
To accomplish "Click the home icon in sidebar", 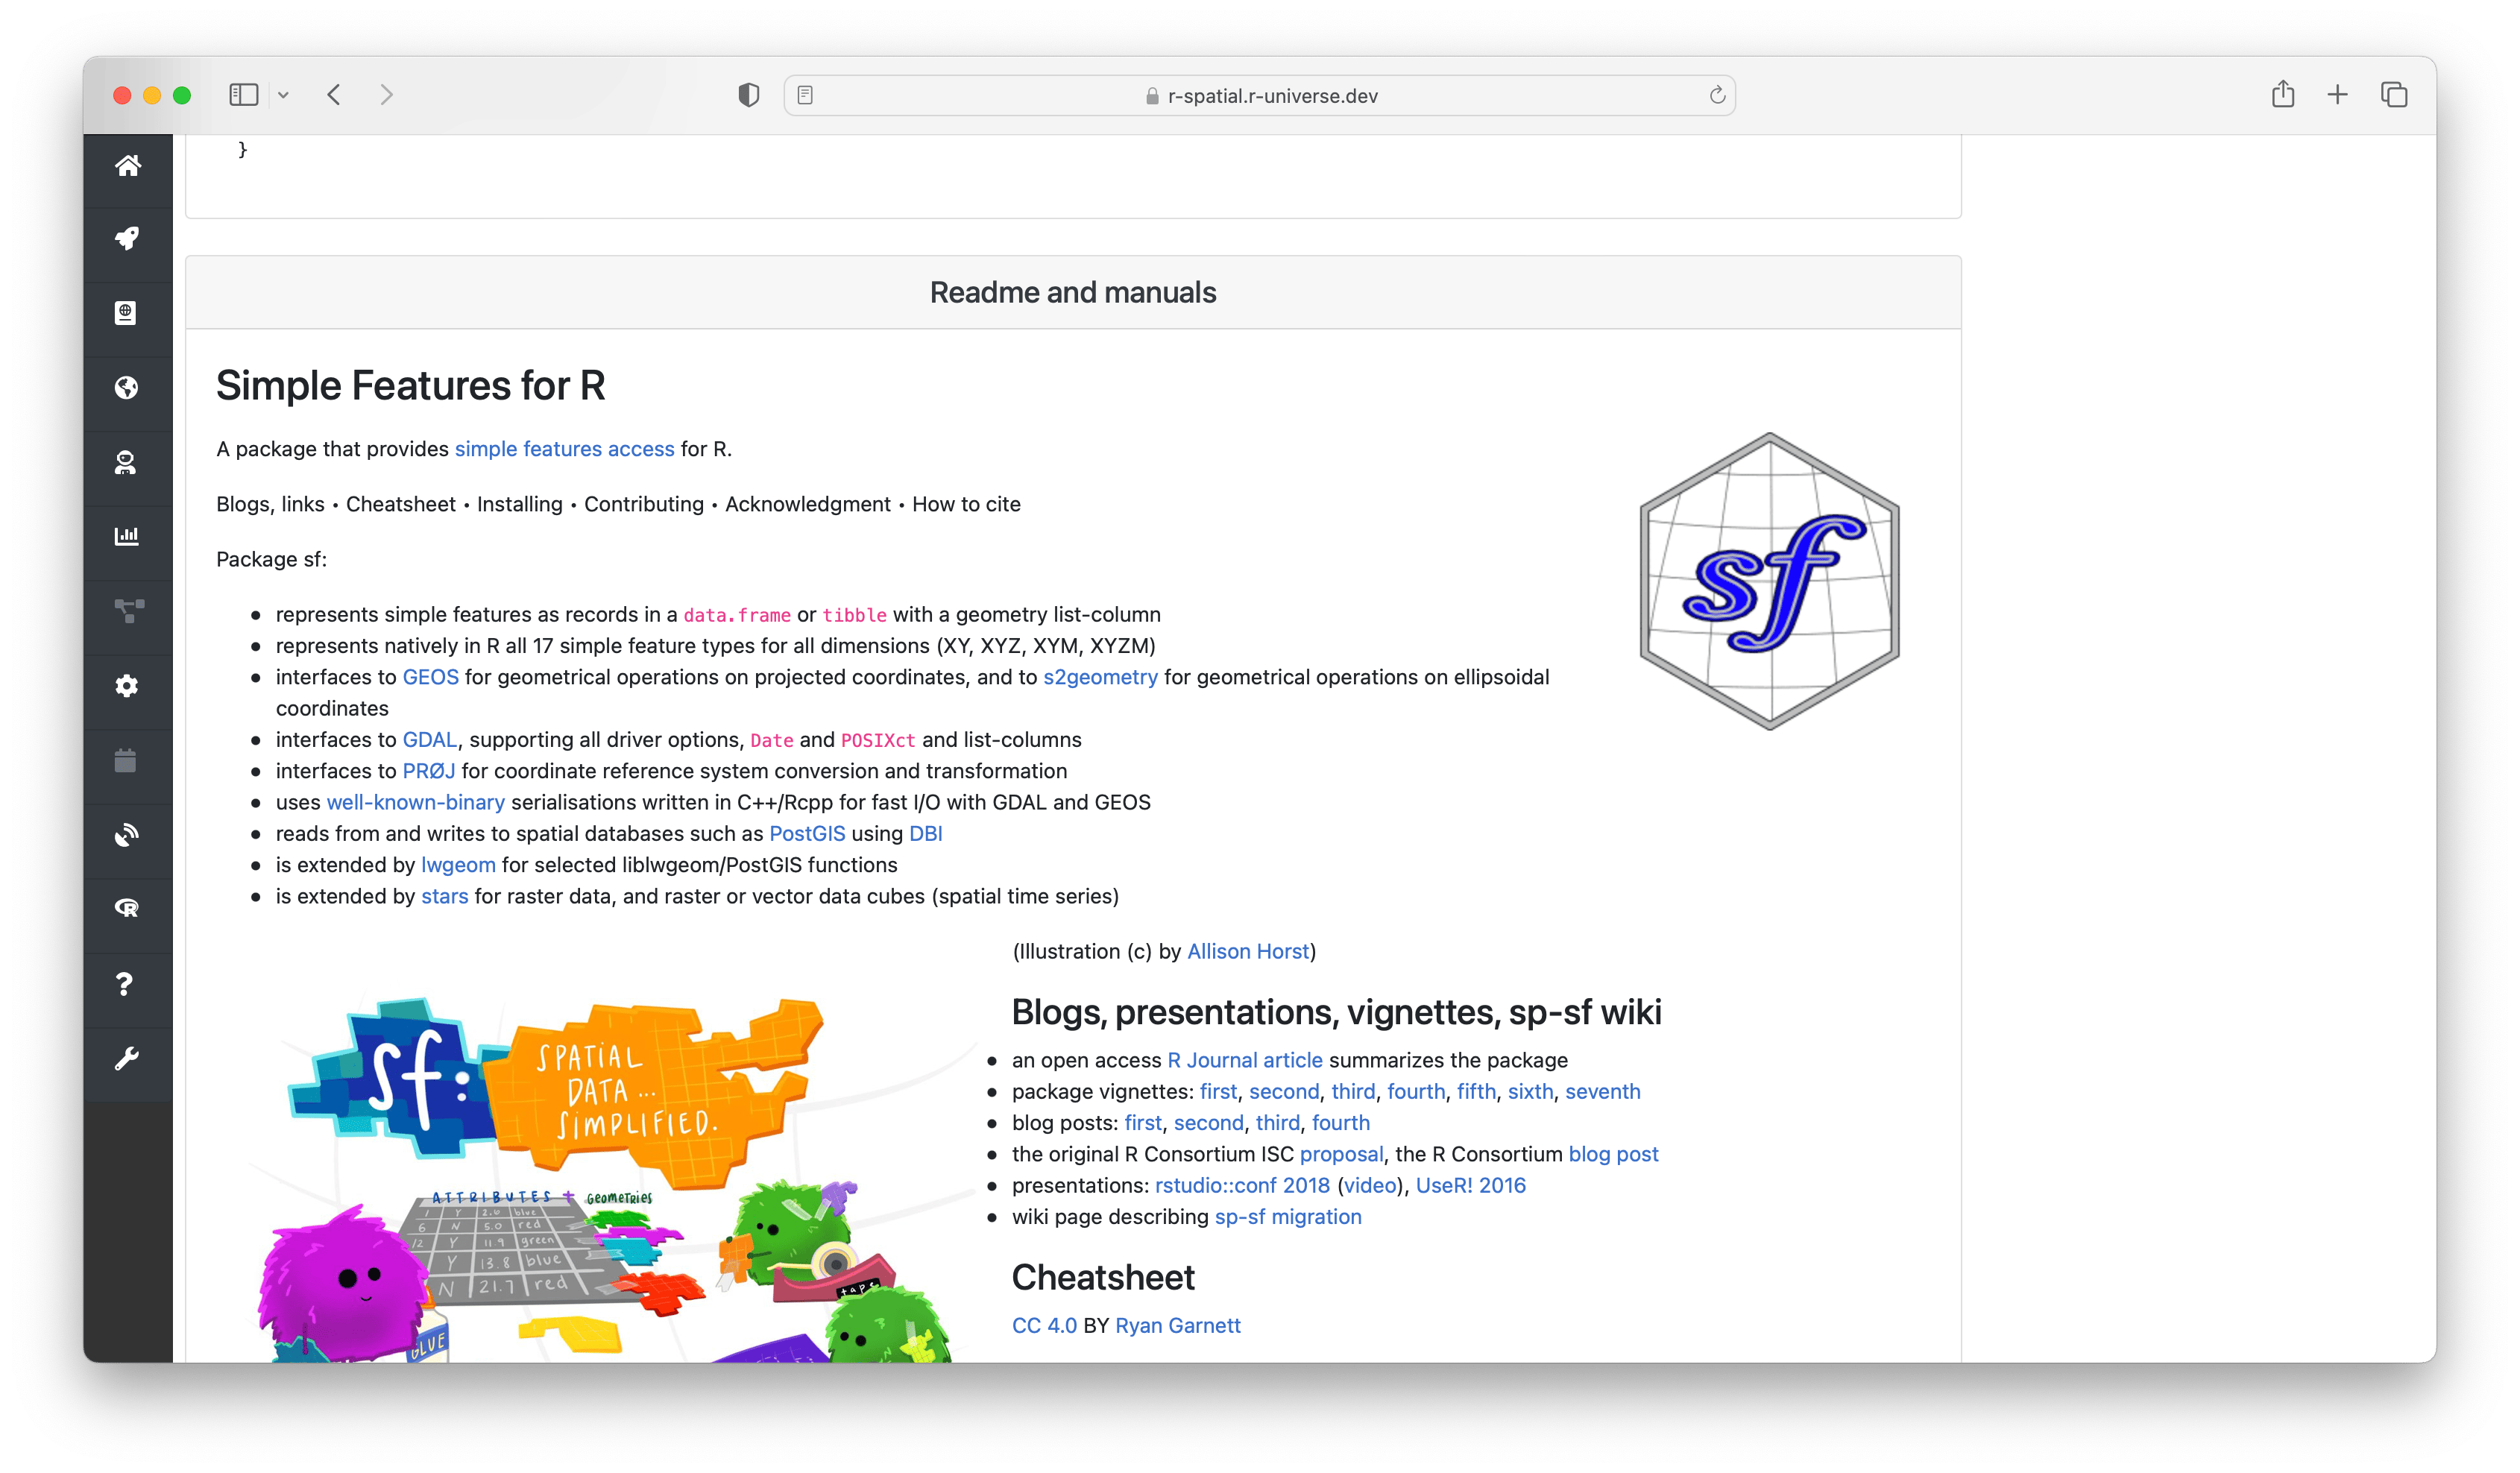I will point(127,166).
